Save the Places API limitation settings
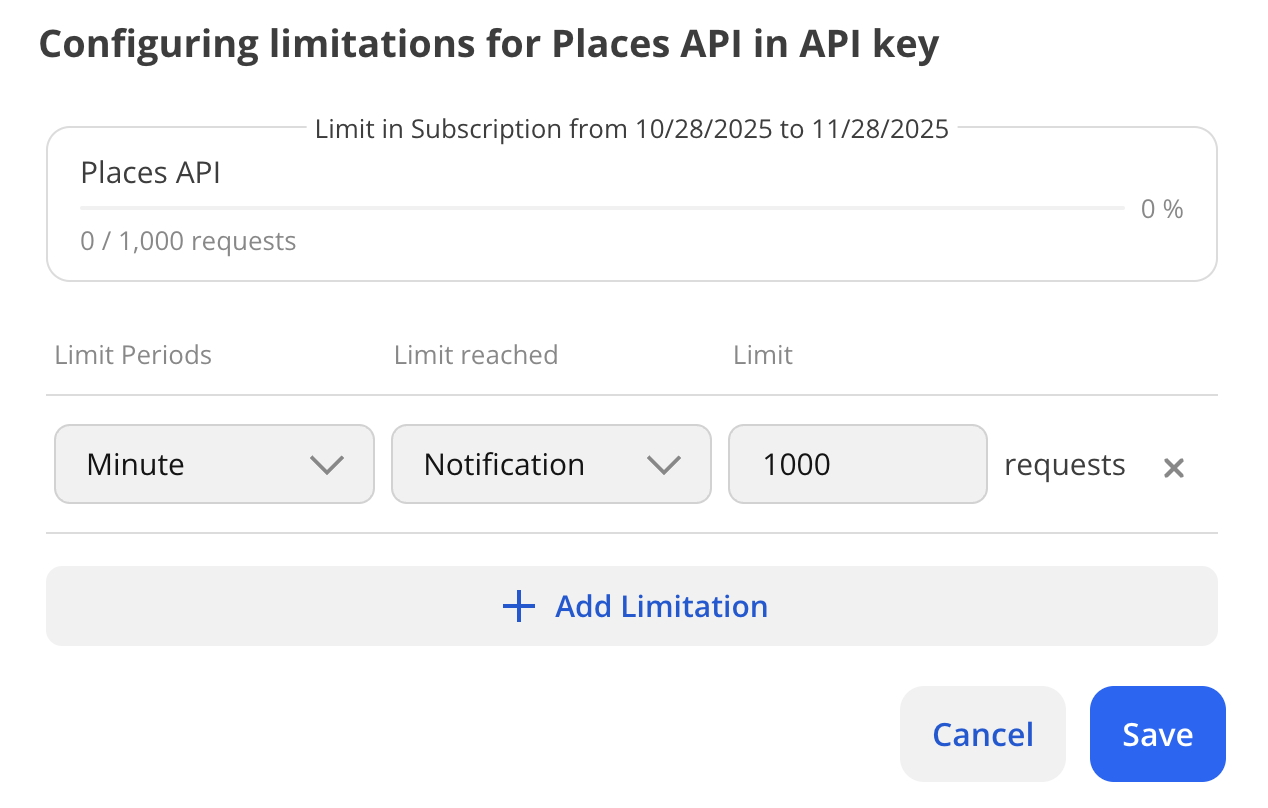1268x808 pixels. click(1157, 734)
